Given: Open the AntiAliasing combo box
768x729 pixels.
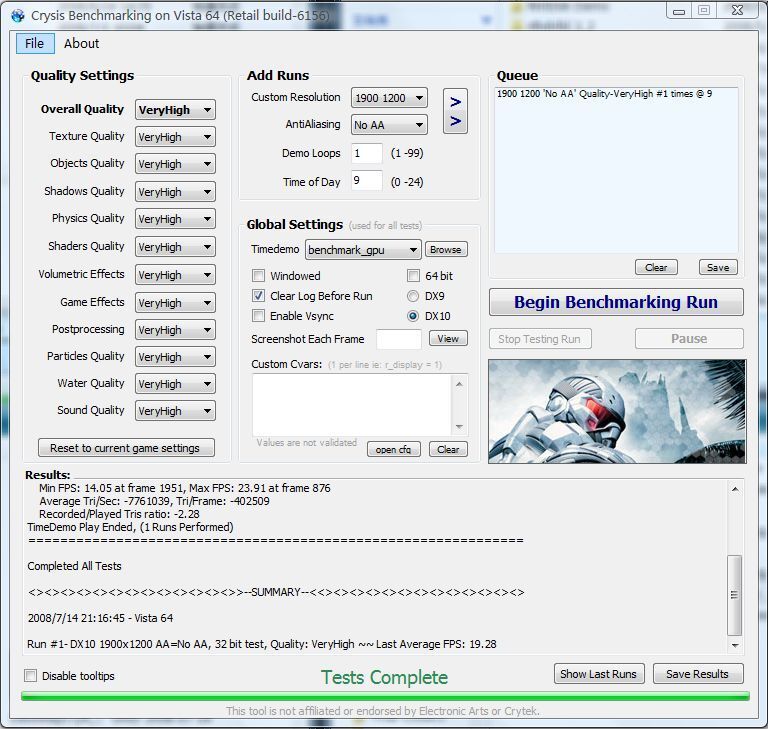Looking at the screenshot, I should point(389,125).
